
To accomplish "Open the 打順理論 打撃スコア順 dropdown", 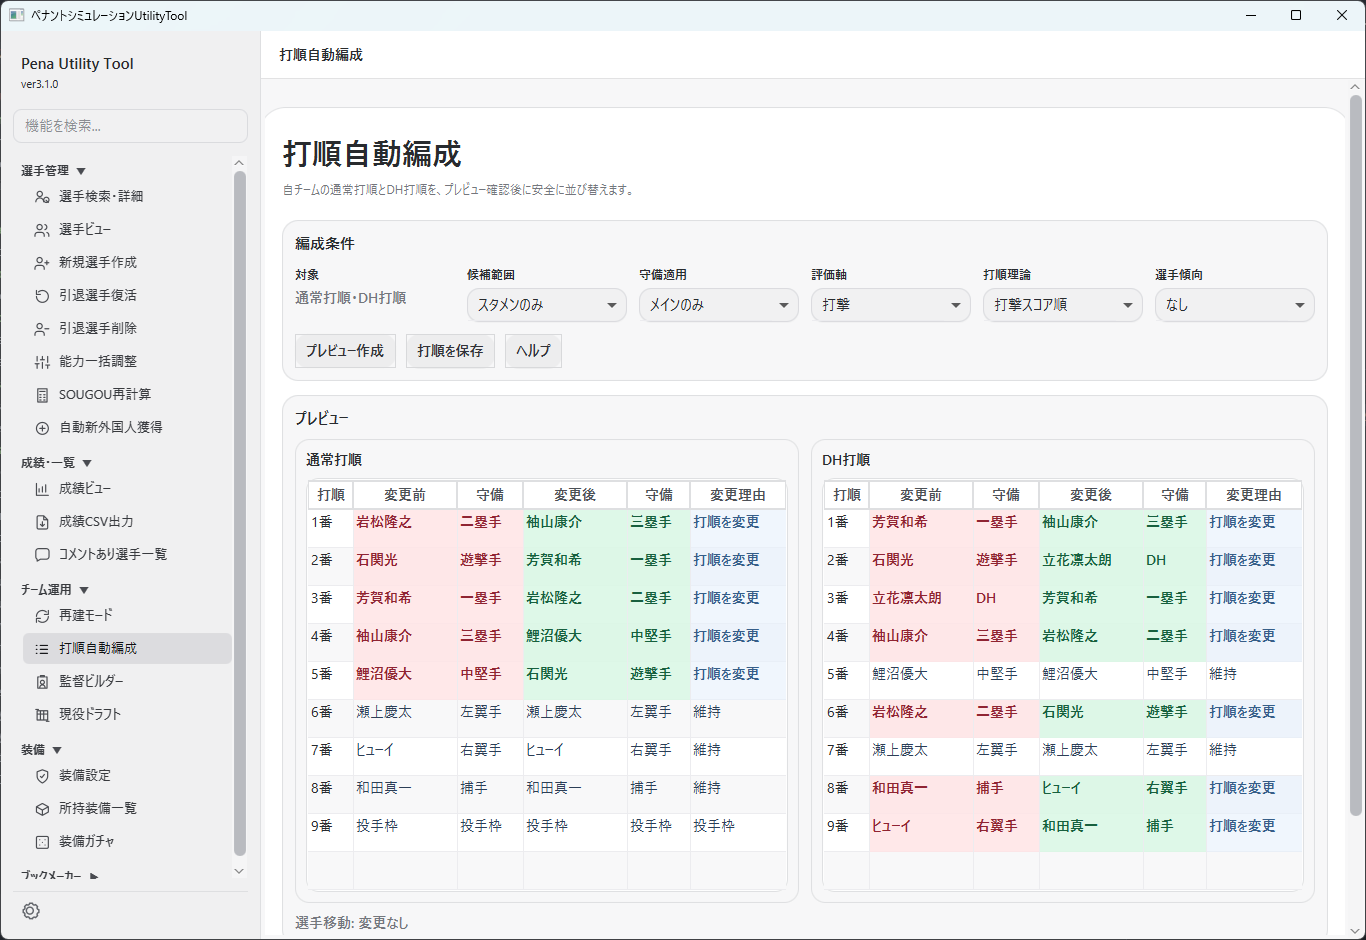I will (1063, 305).
